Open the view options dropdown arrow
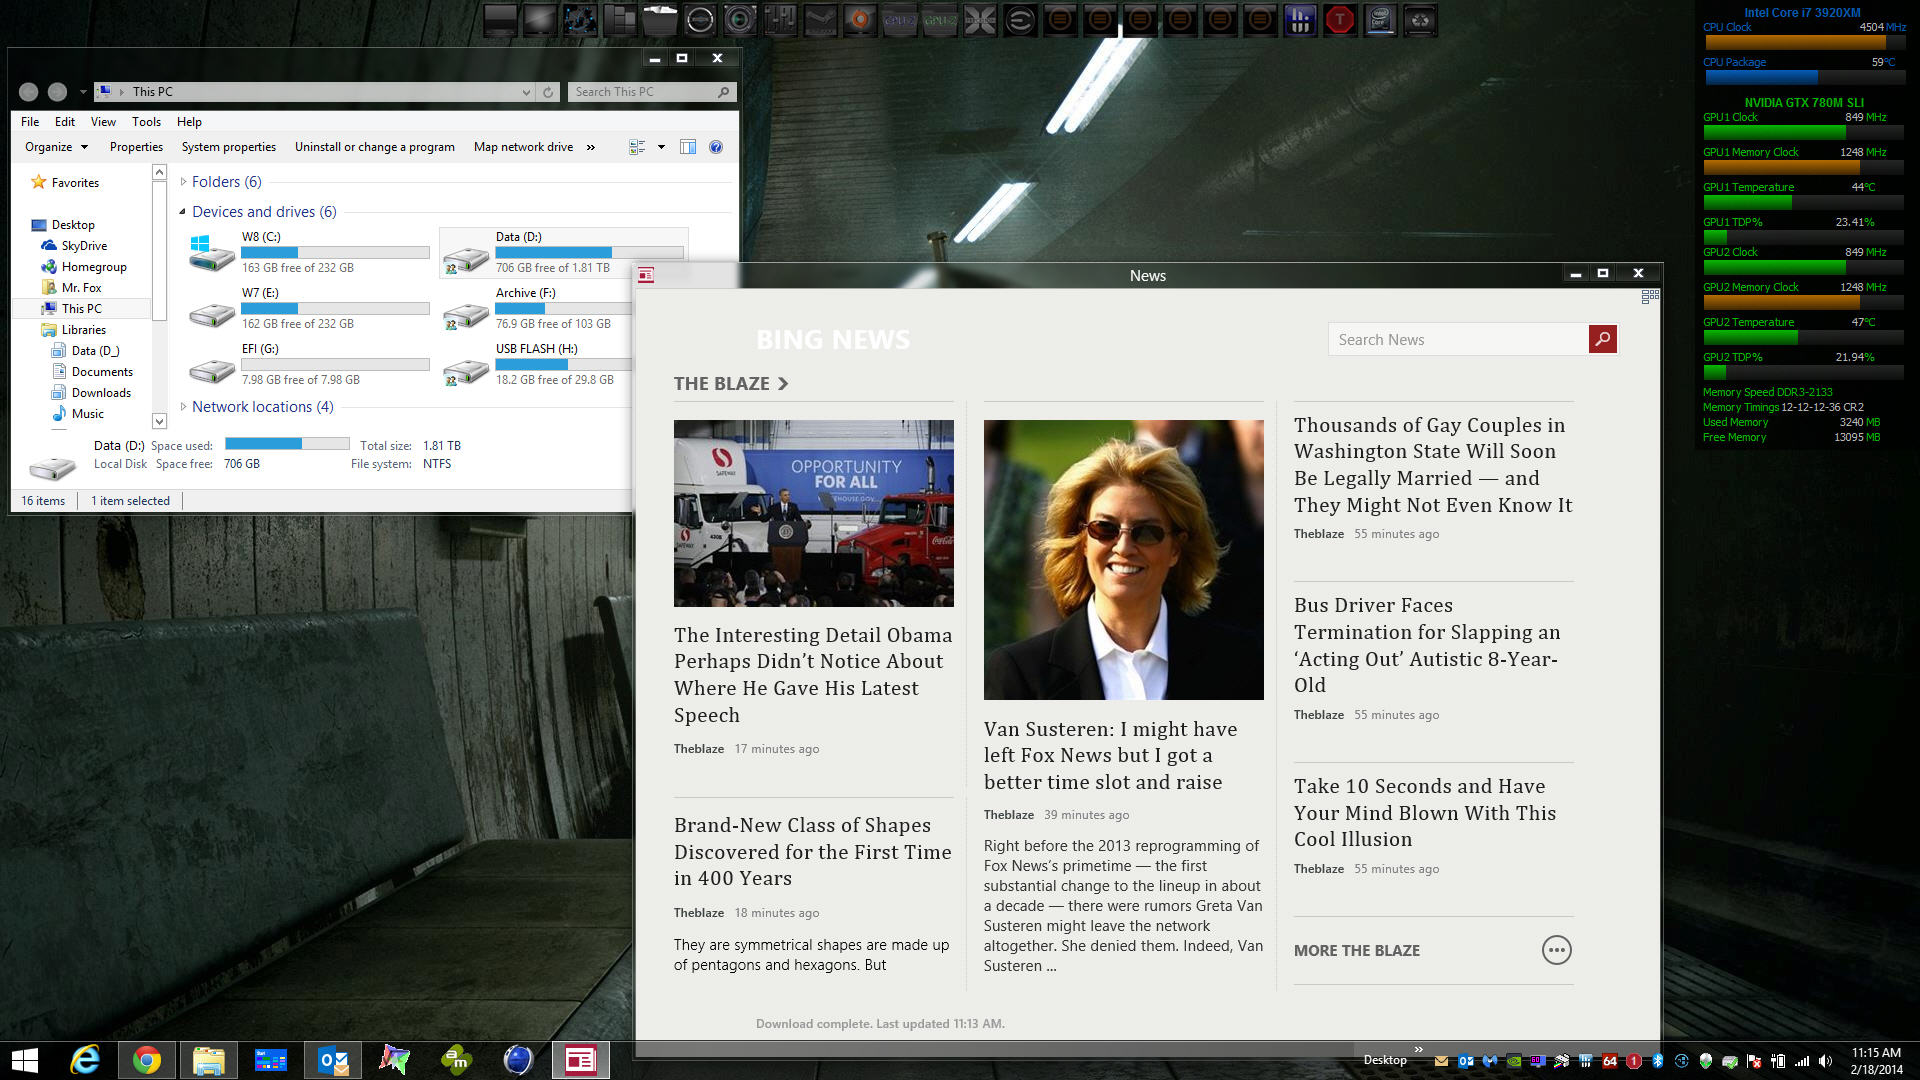Image resolution: width=1920 pixels, height=1080 pixels. coord(661,147)
